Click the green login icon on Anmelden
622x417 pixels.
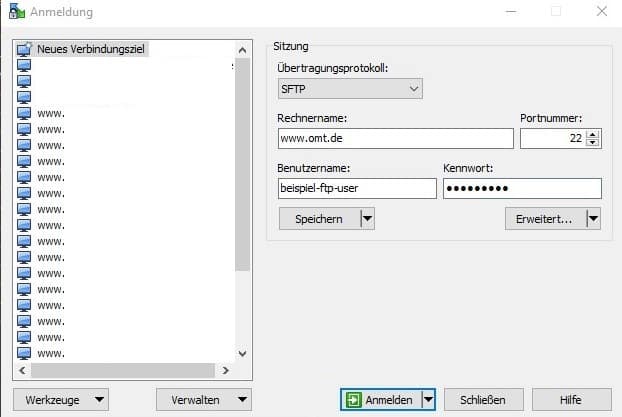coord(354,400)
